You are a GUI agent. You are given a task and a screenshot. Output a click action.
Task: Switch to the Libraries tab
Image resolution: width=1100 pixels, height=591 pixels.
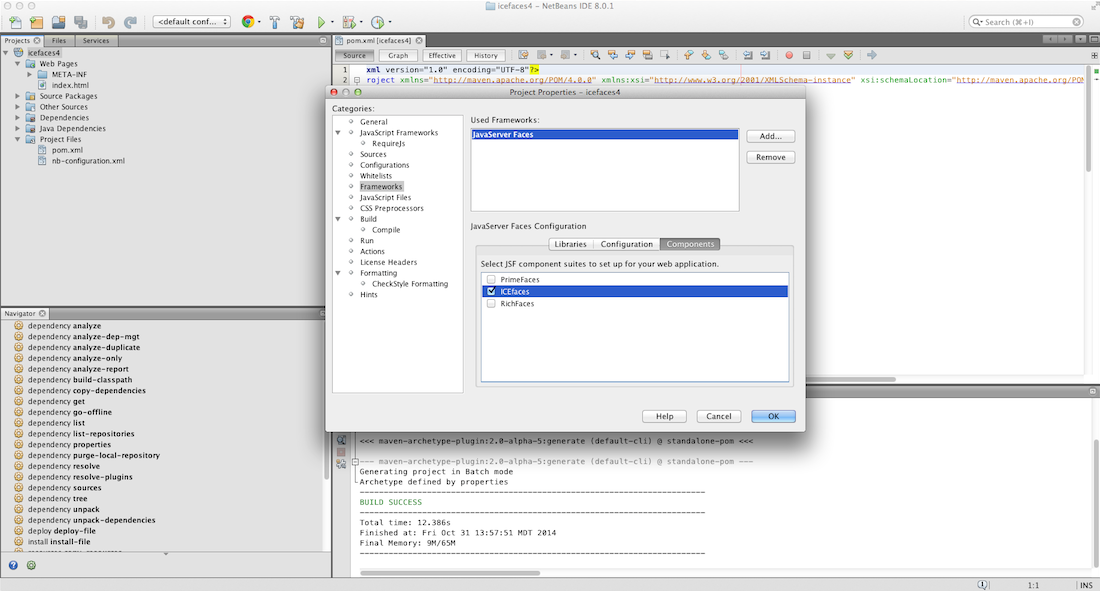click(x=570, y=244)
